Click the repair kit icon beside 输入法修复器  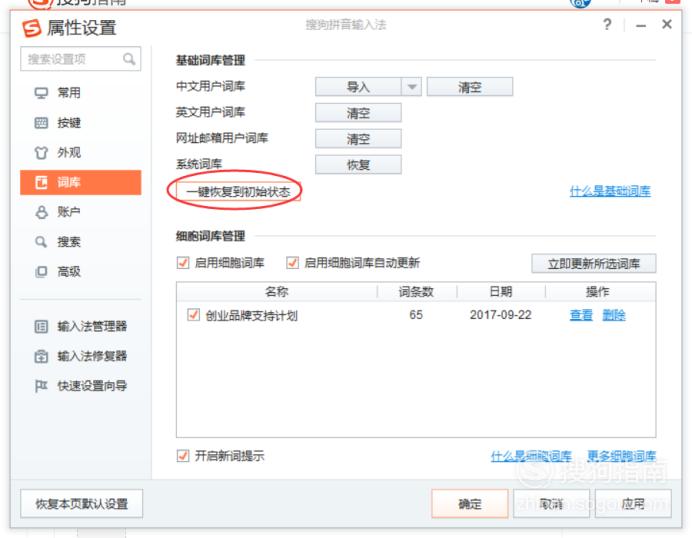[x=41, y=356]
